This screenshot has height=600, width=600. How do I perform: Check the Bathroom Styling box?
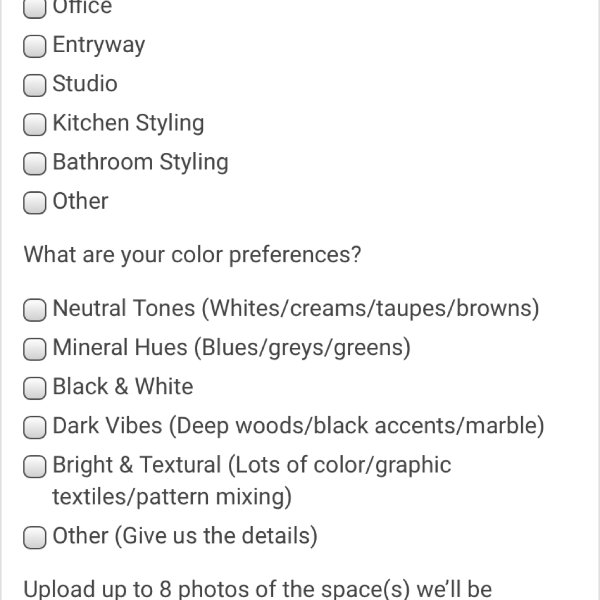pos(35,163)
